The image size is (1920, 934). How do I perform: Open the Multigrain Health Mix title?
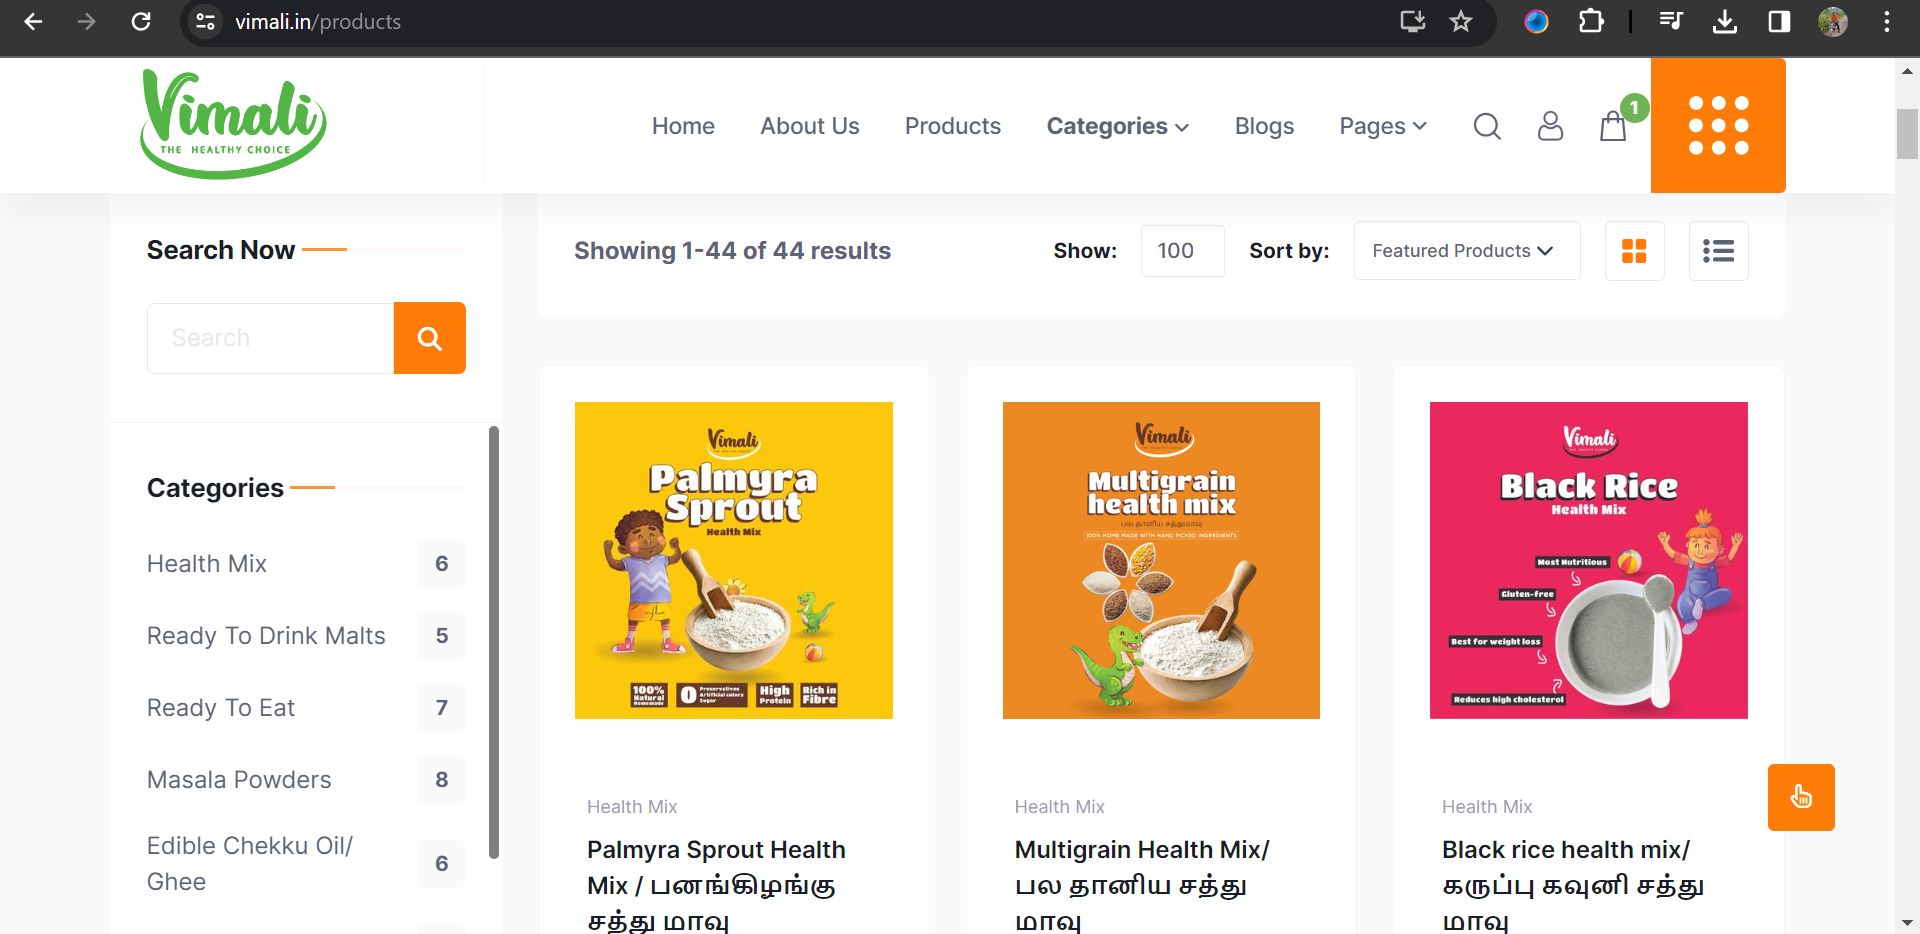click(x=1142, y=886)
